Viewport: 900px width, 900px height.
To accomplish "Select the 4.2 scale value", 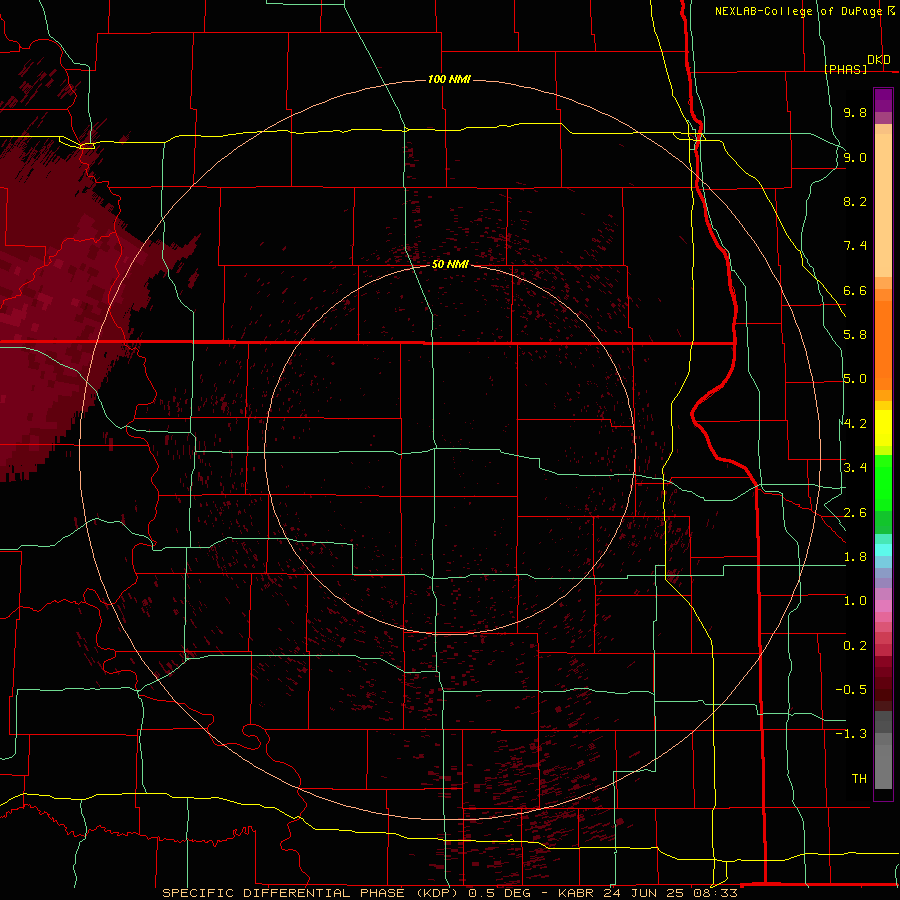I will point(855,424).
